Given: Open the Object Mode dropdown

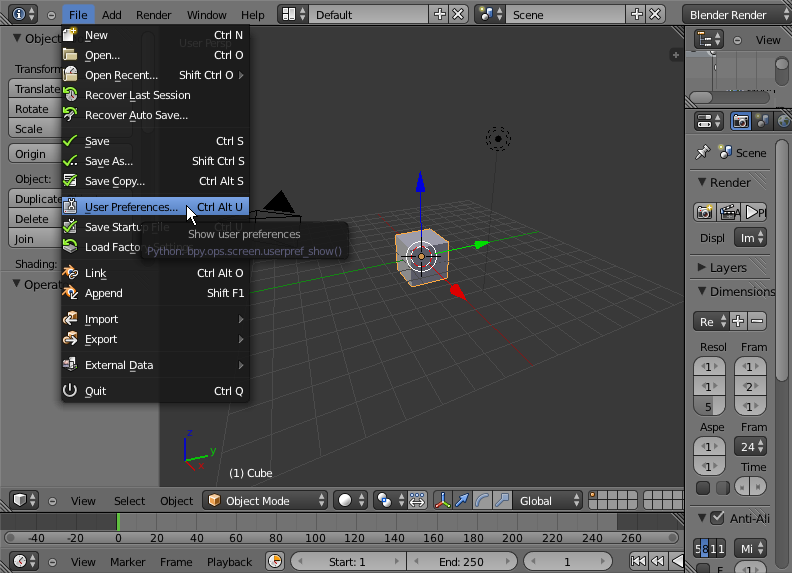Looking at the screenshot, I should coord(265,501).
